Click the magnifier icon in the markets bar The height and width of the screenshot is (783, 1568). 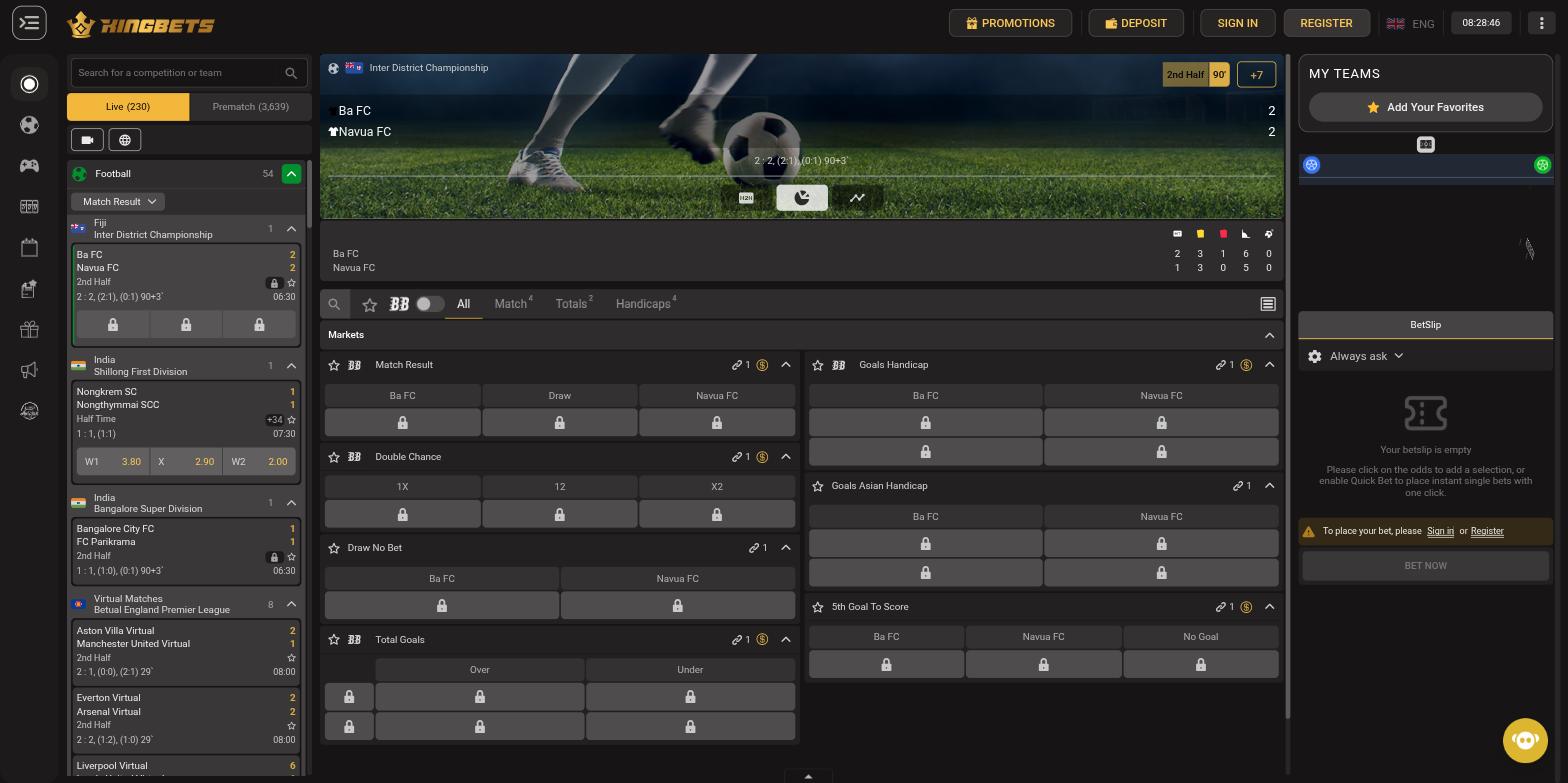click(x=334, y=304)
